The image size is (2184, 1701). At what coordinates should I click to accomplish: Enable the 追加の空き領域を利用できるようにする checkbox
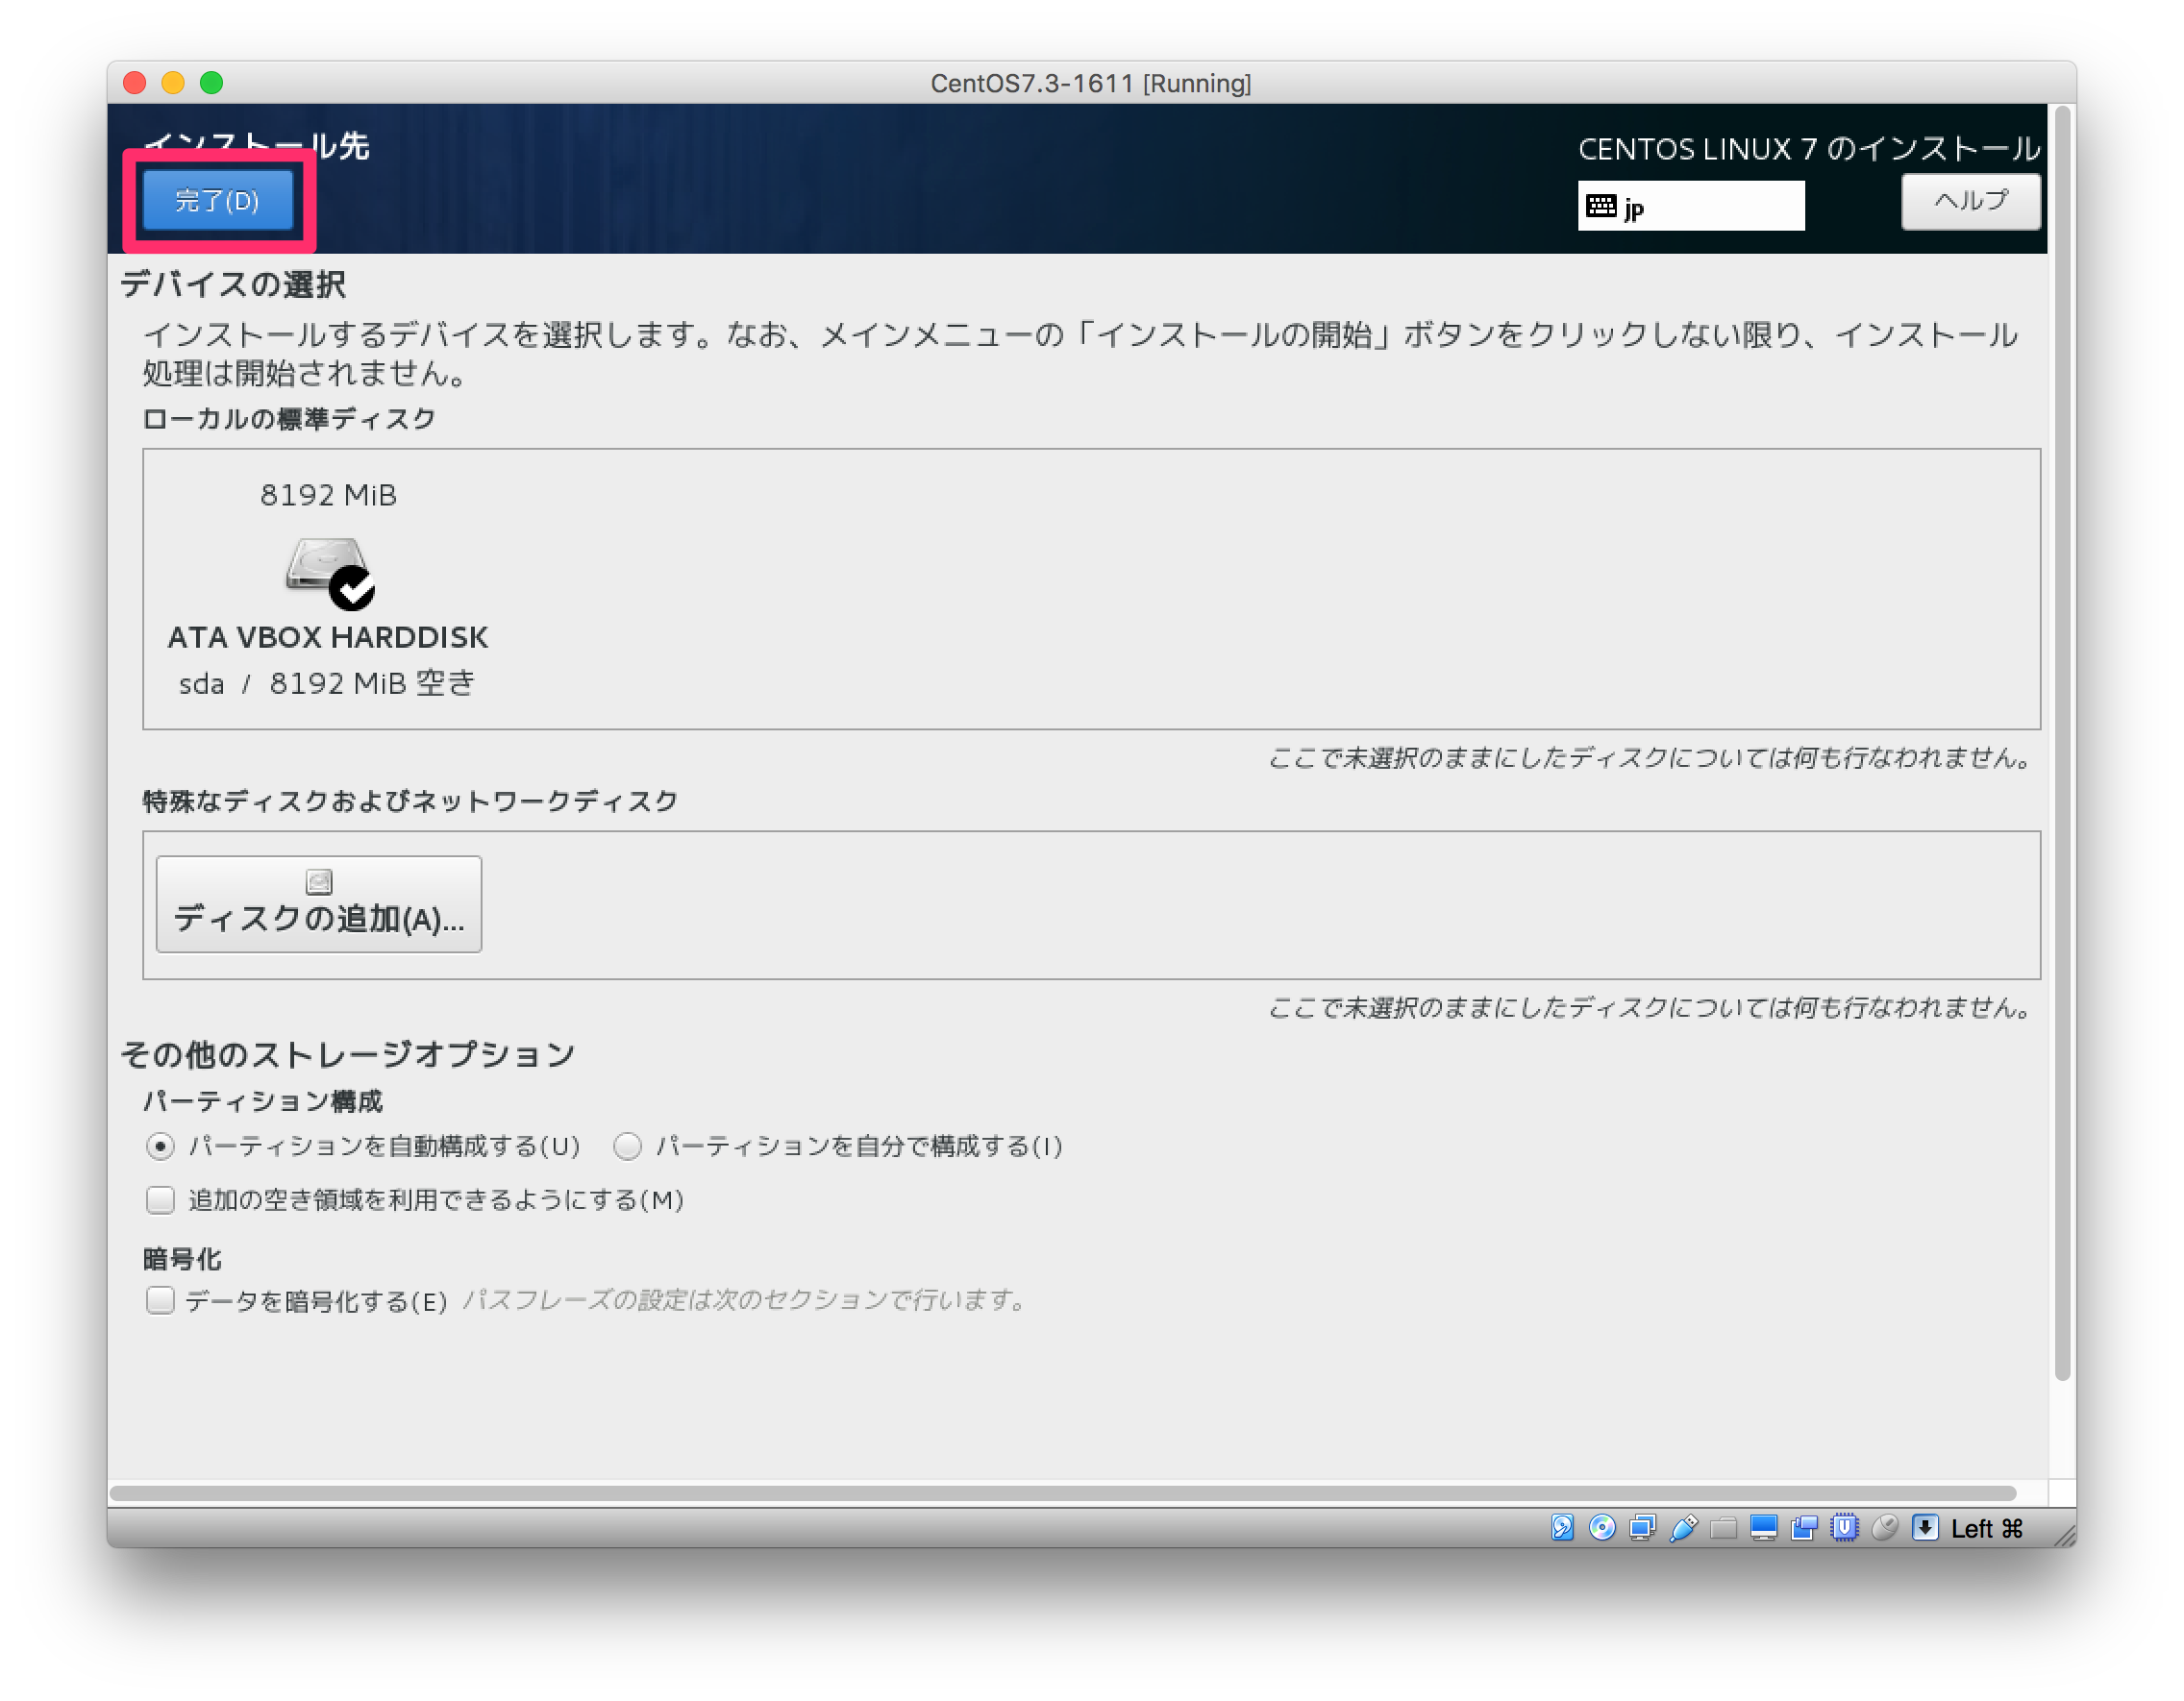160,1200
